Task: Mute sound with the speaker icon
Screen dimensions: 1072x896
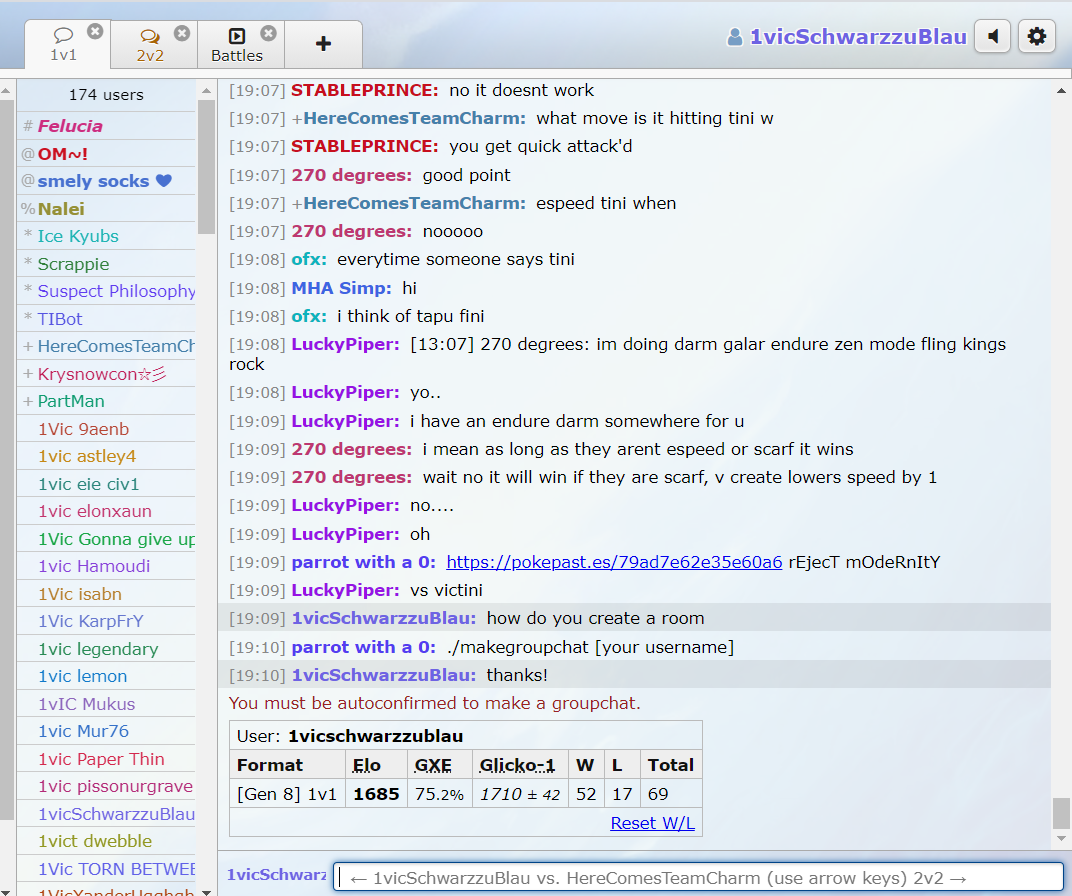Action: point(993,36)
